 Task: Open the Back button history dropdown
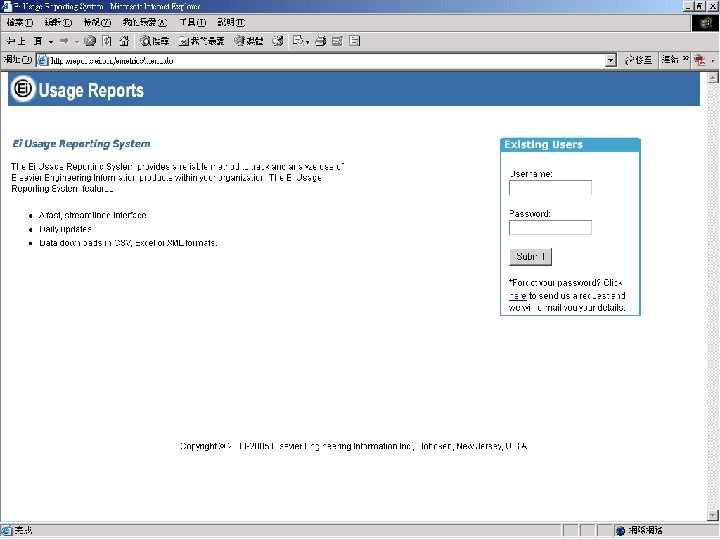(51, 42)
